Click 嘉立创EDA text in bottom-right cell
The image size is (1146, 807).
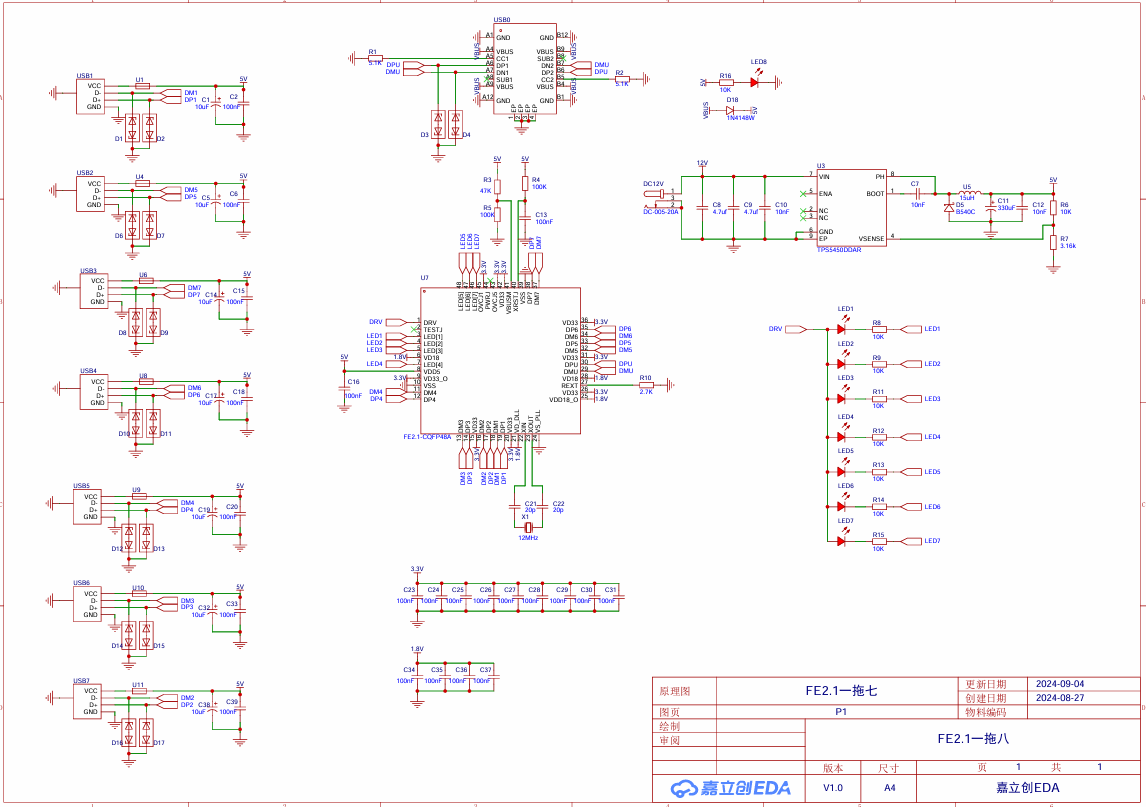pos(1028,788)
